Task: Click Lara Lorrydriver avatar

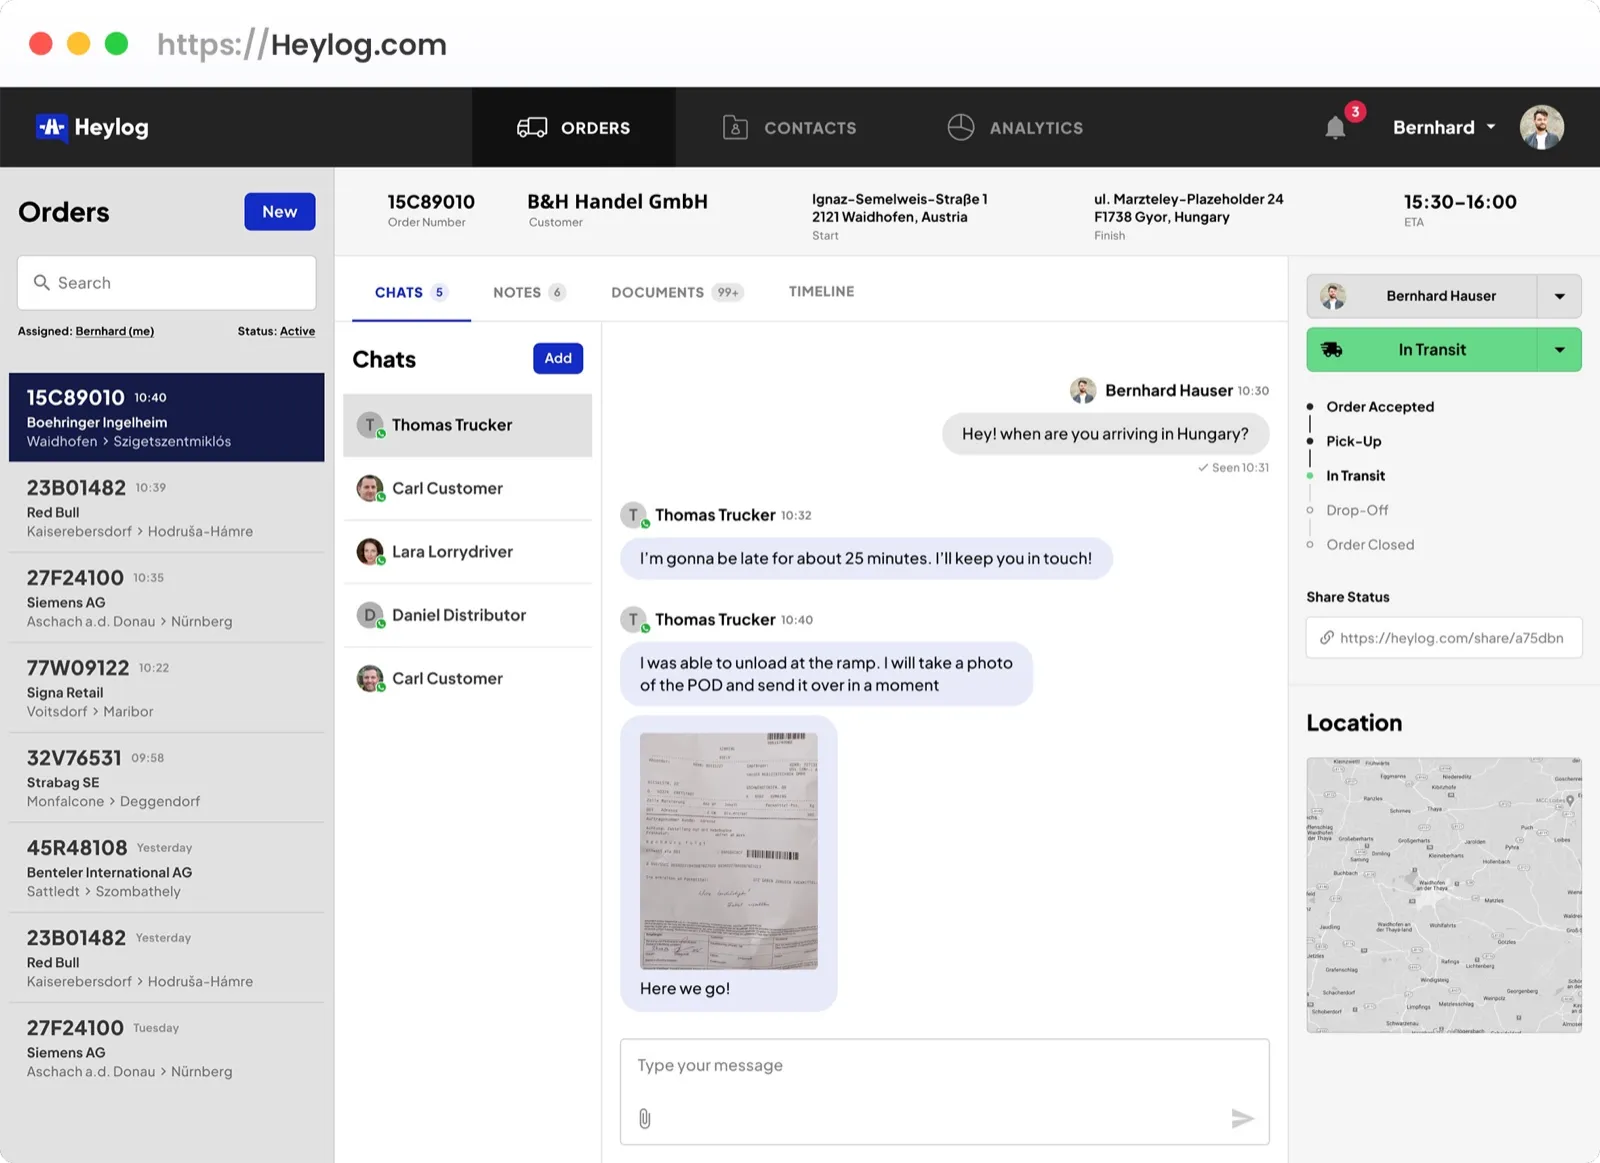Action: coord(370,552)
